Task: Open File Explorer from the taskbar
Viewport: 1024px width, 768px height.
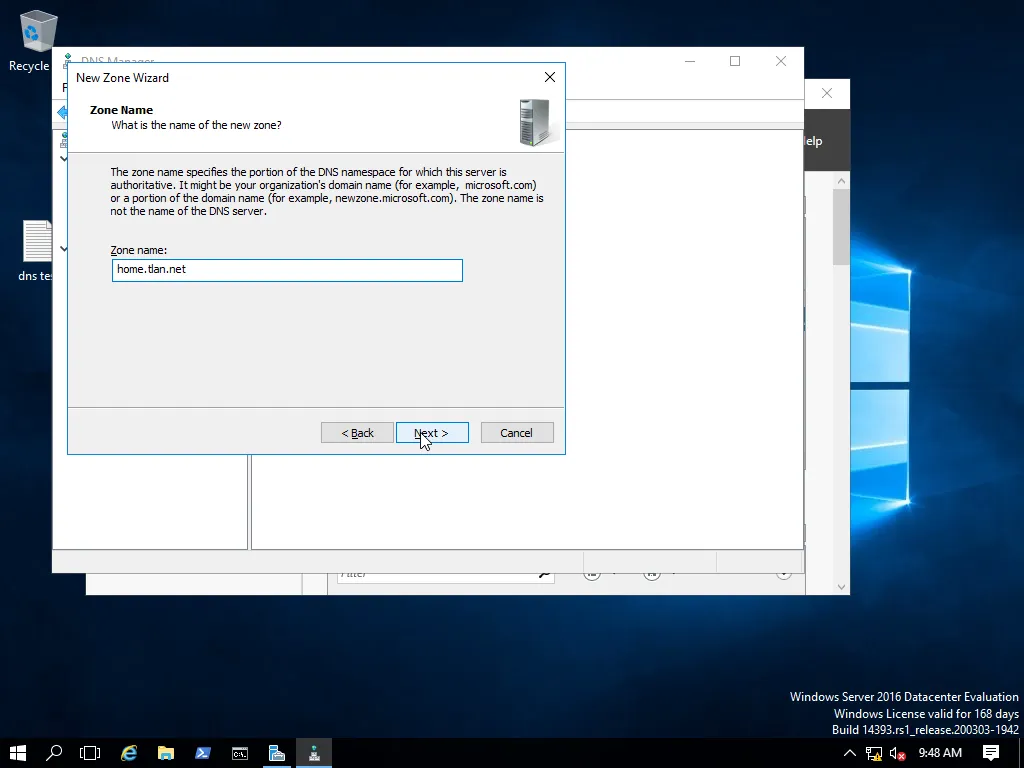Action: click(x=166, y=753)
